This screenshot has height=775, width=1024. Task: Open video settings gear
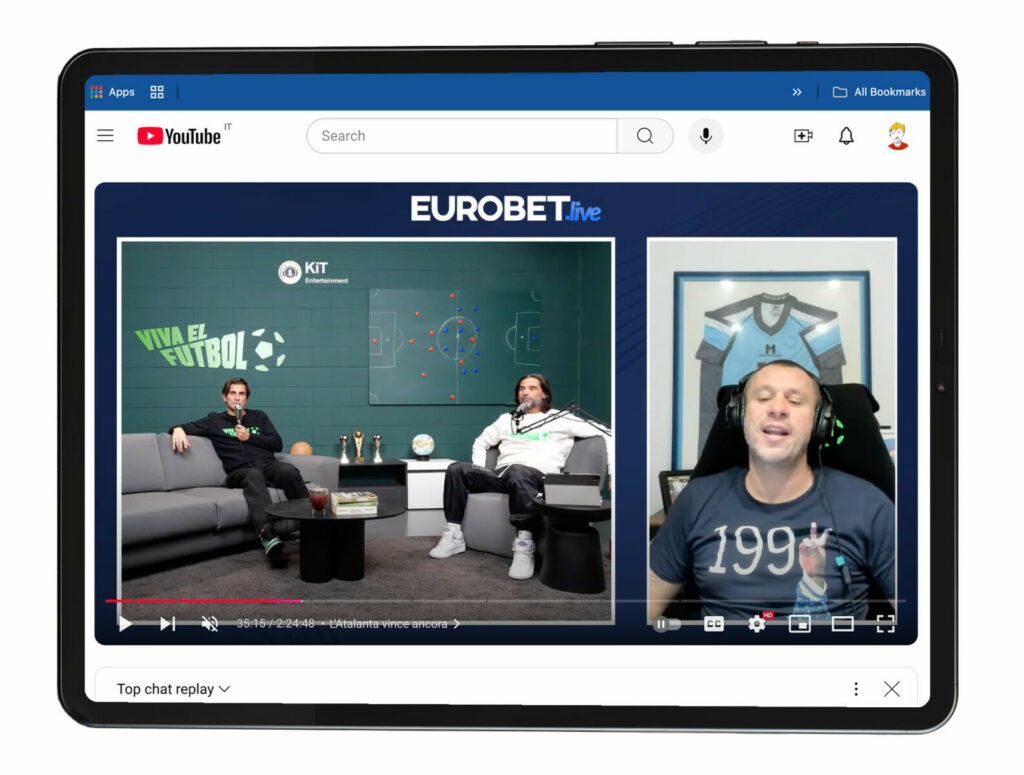coord(757,624)
